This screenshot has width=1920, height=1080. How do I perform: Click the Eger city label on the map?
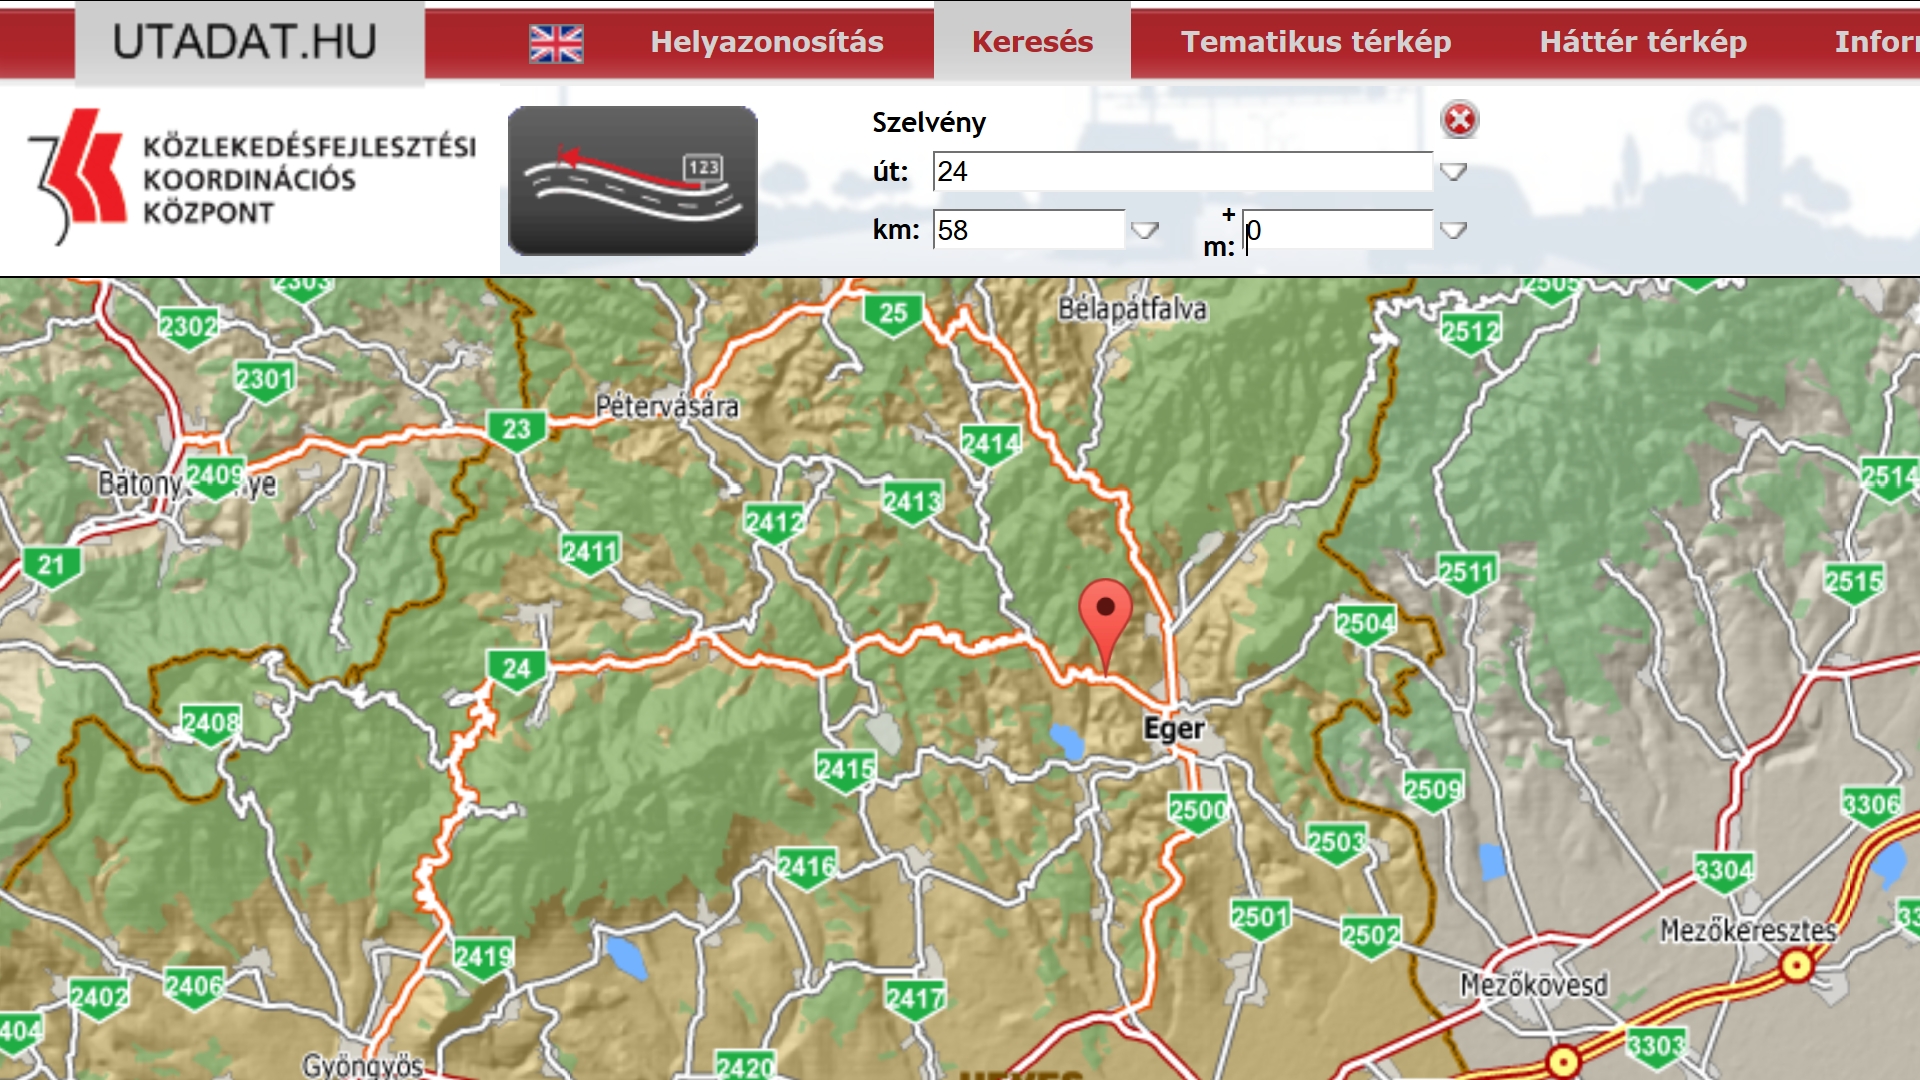click(1174, 728)
